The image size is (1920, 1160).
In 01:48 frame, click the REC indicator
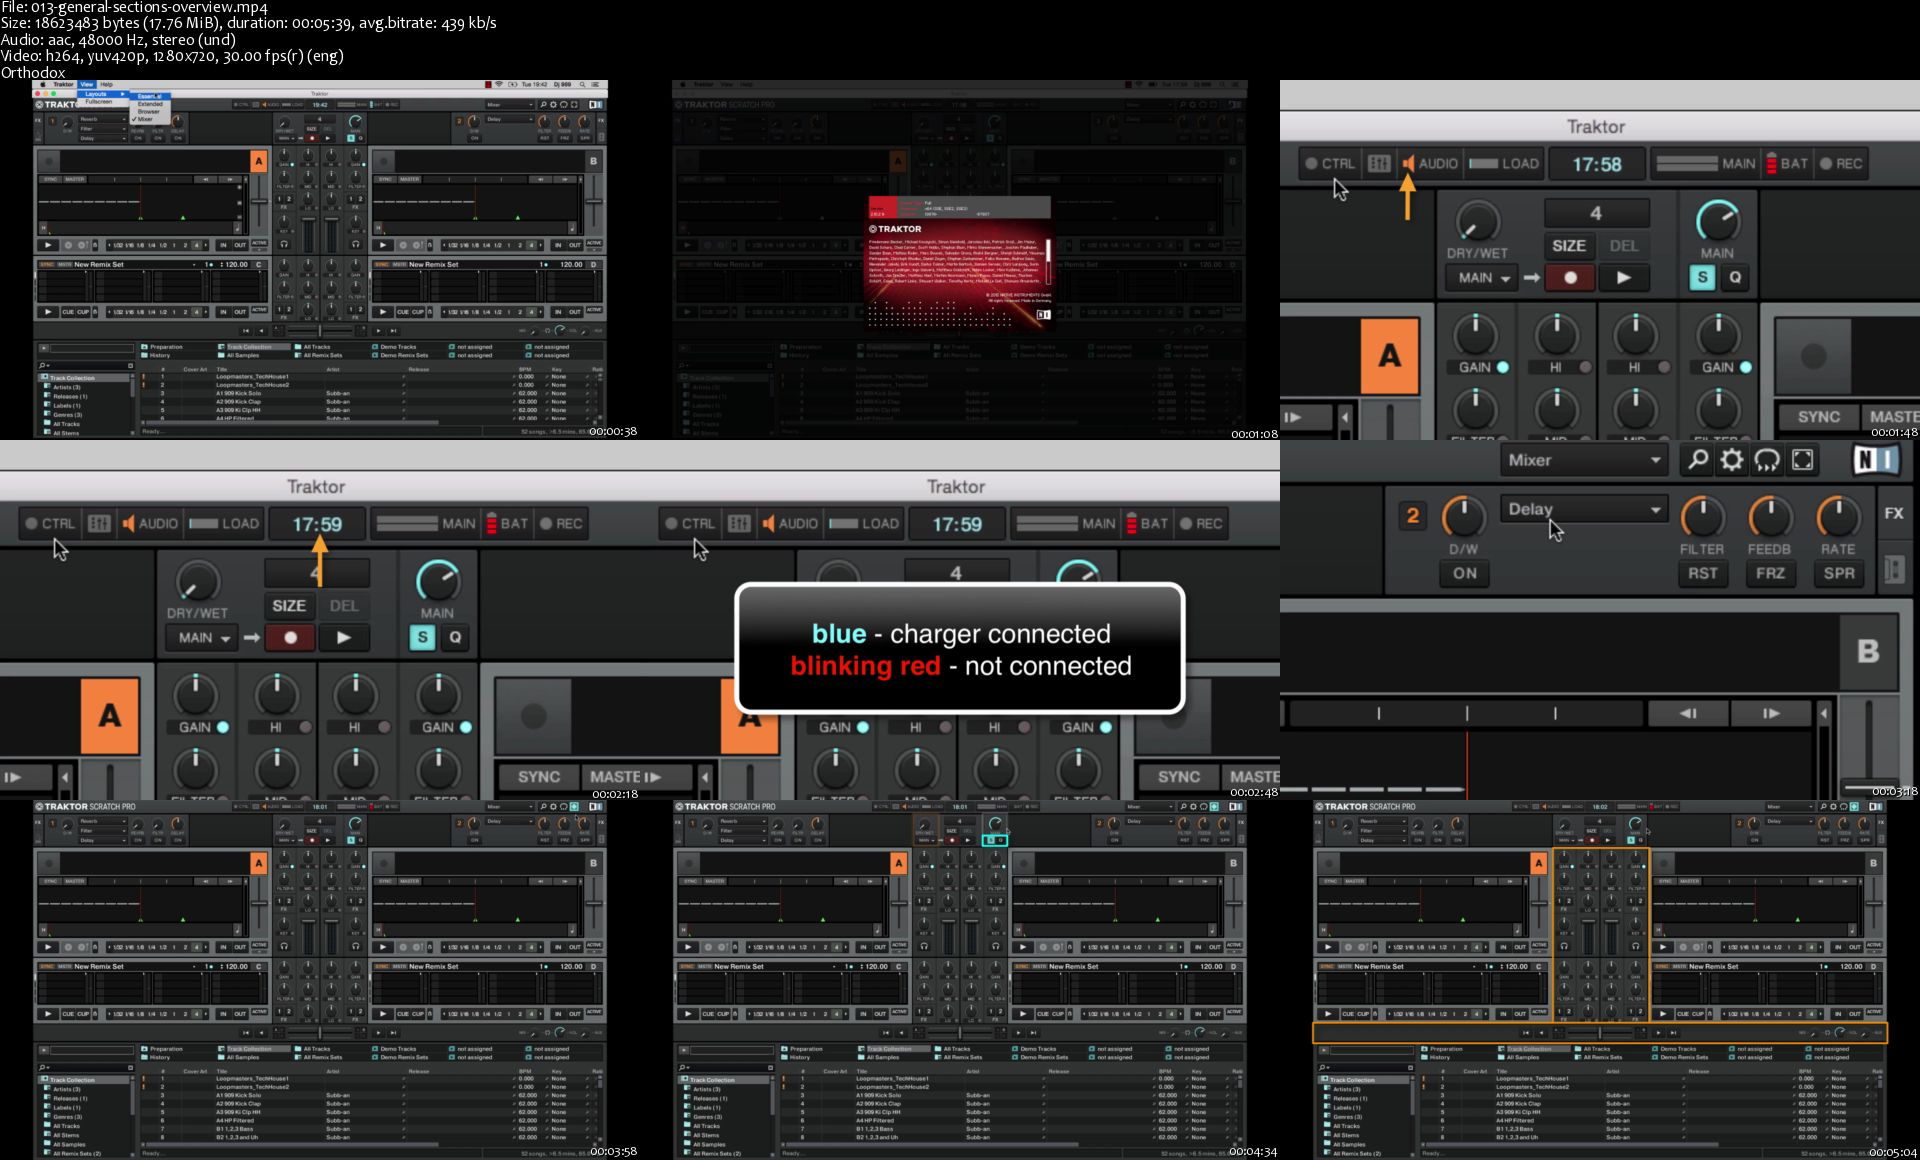pos(1841,163)
